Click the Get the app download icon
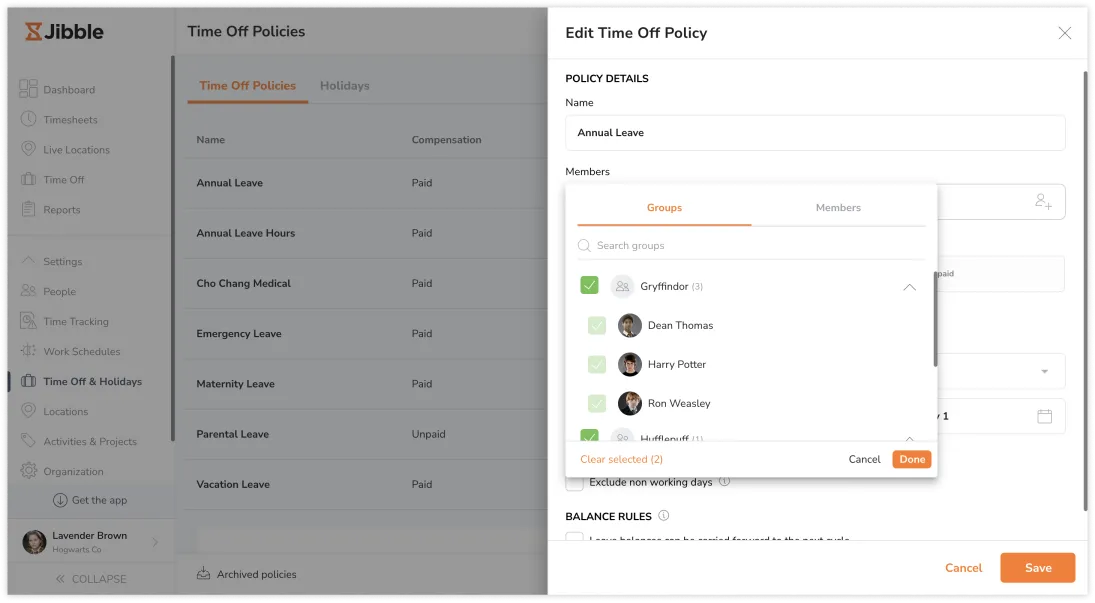 coord(60,500)
